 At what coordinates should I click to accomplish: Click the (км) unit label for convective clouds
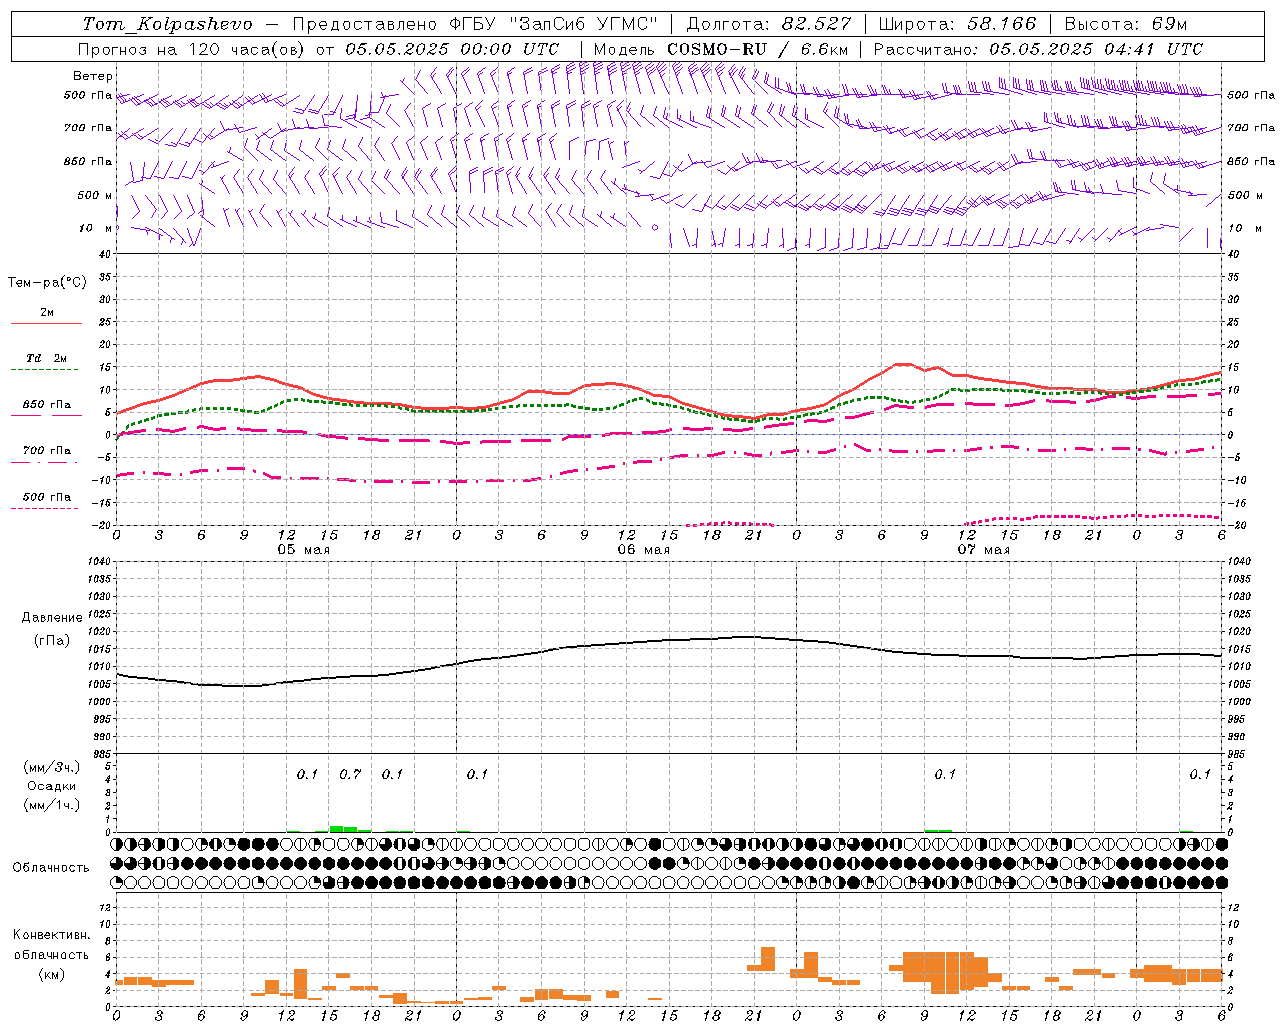[51, 973]
